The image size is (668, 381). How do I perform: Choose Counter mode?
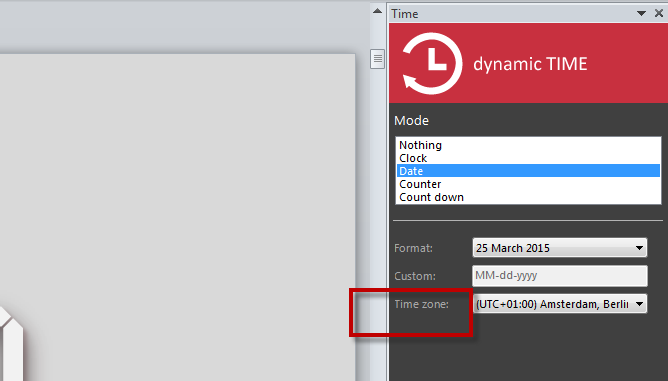click(528, 184)
